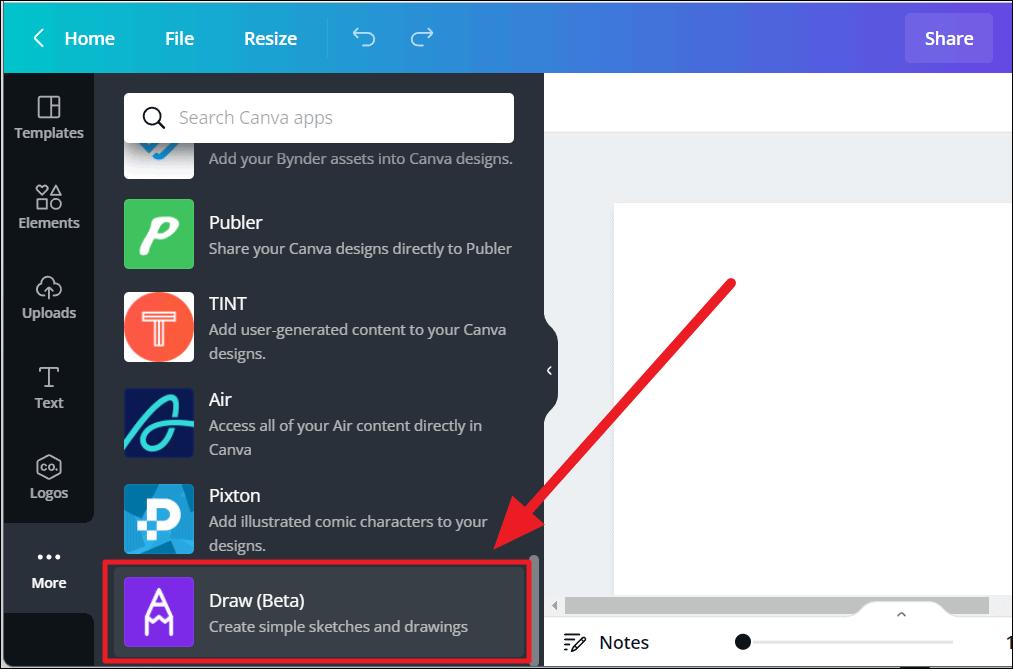
Task: Open the File menu
Action: (x=179, y=38)
